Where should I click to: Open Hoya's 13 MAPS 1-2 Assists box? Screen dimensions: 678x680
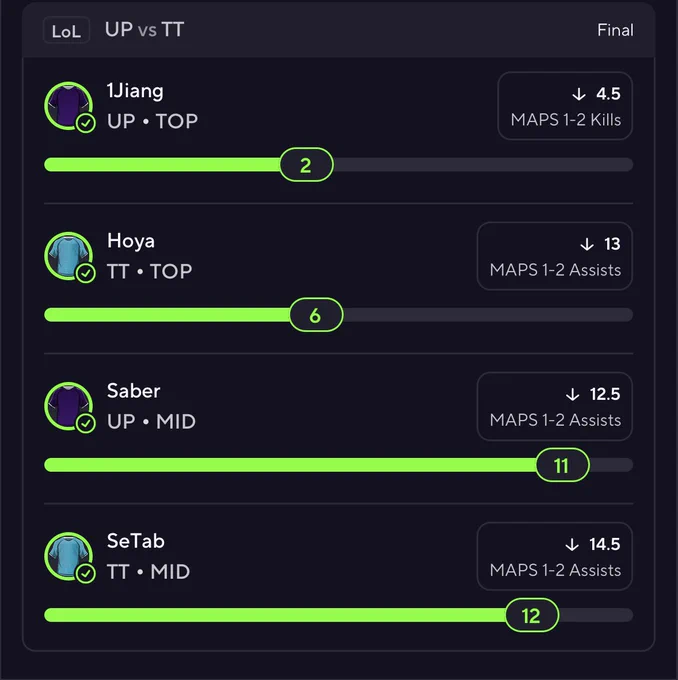point(555,256)
